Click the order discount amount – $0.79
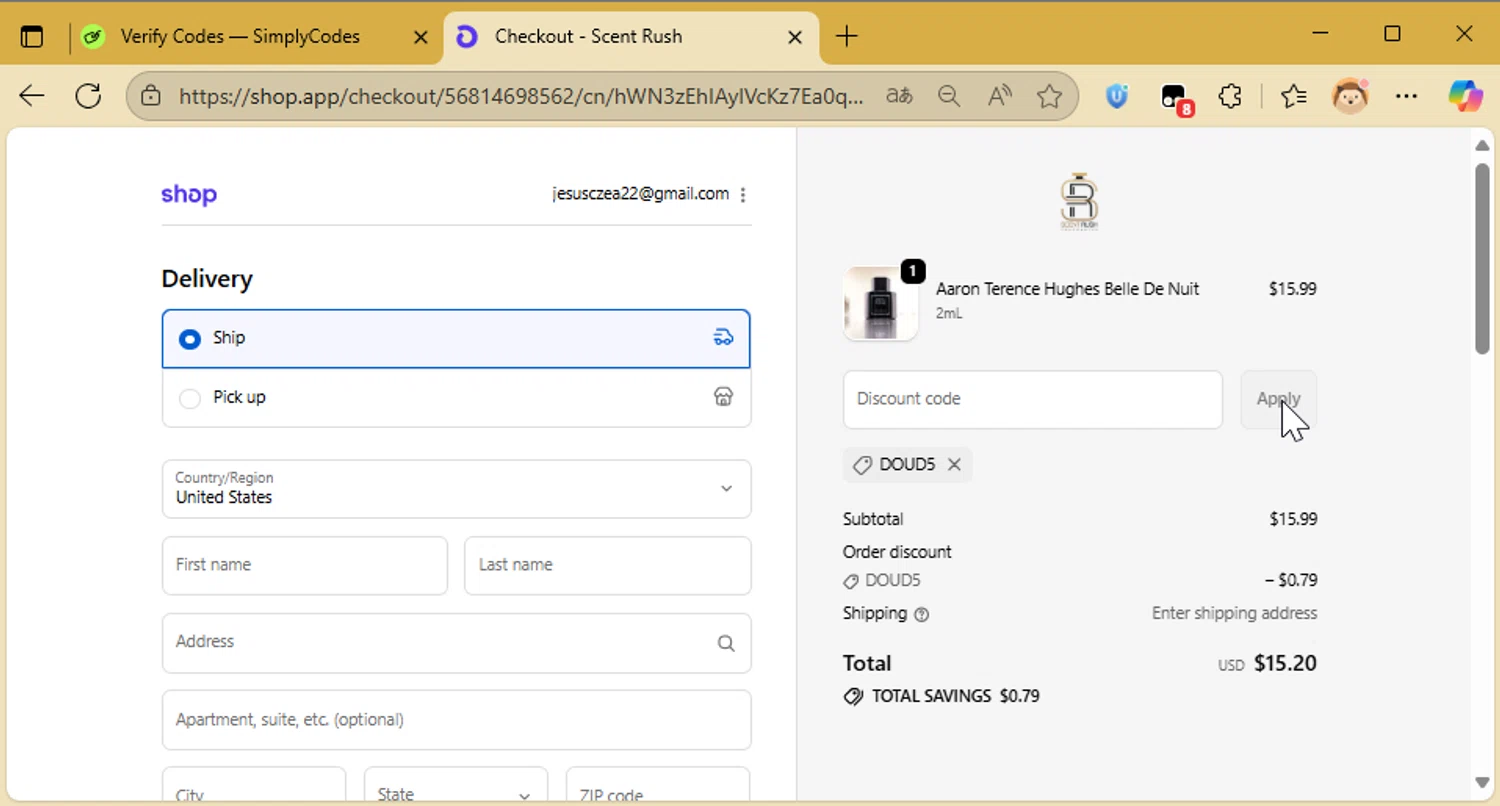The height and width of the screenshot is (806, 1500). pyautogui.click(x=1290, y=580)
